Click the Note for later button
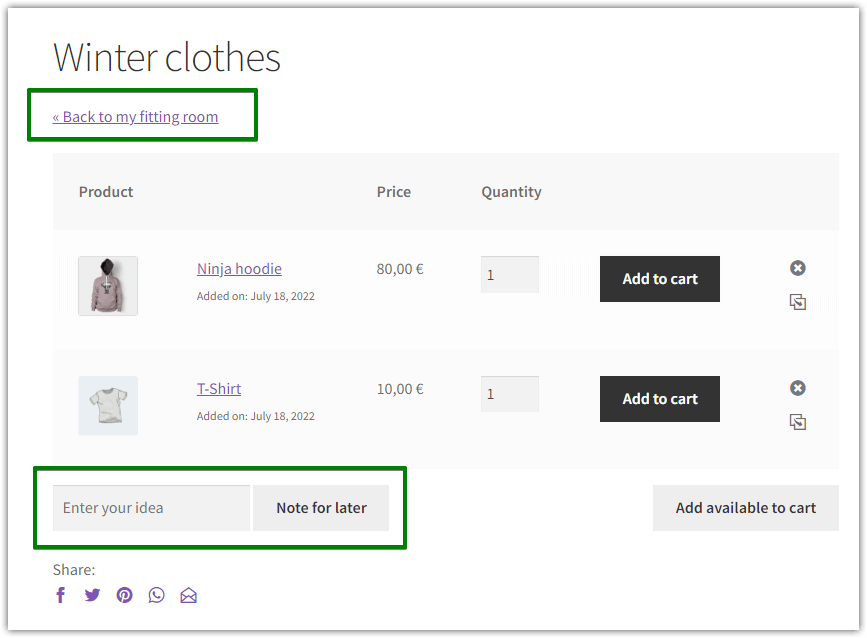The image size is (867, 638). tap(321, 508)
